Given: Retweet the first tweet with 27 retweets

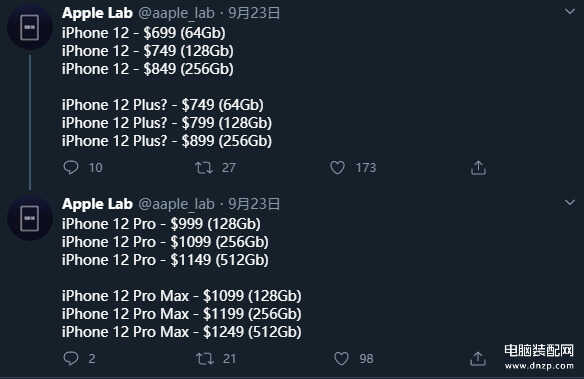Looking at the screenshot, I should [204, 168].
